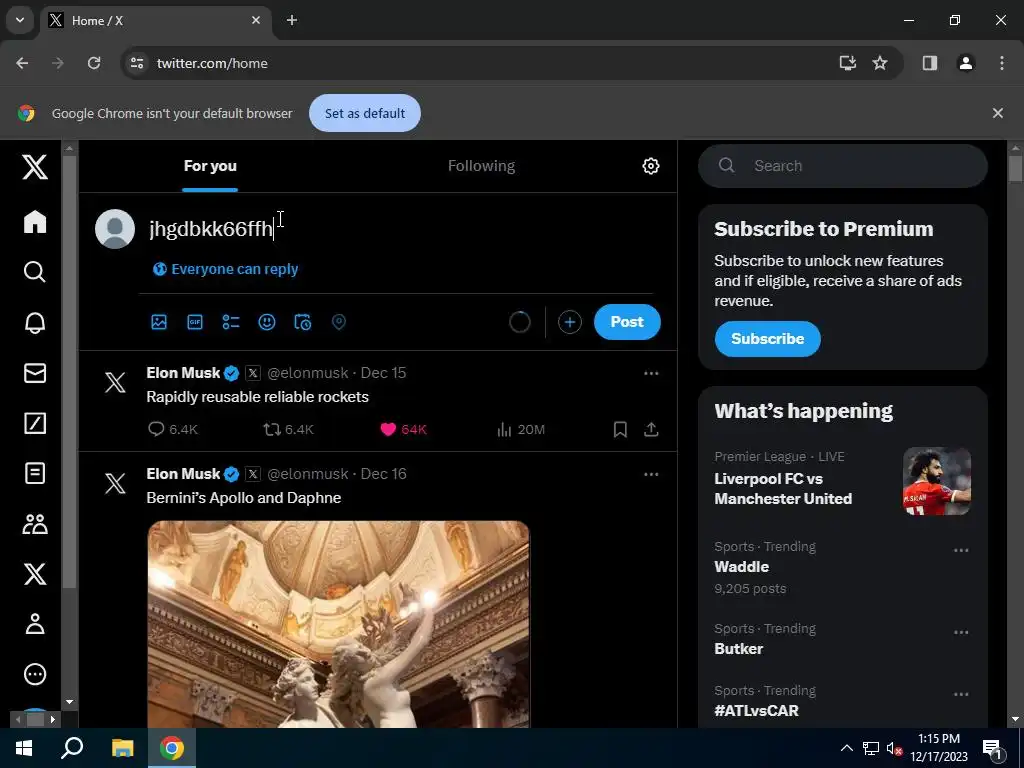Open Communities people icon in sidebar

[x=35, y=524]
